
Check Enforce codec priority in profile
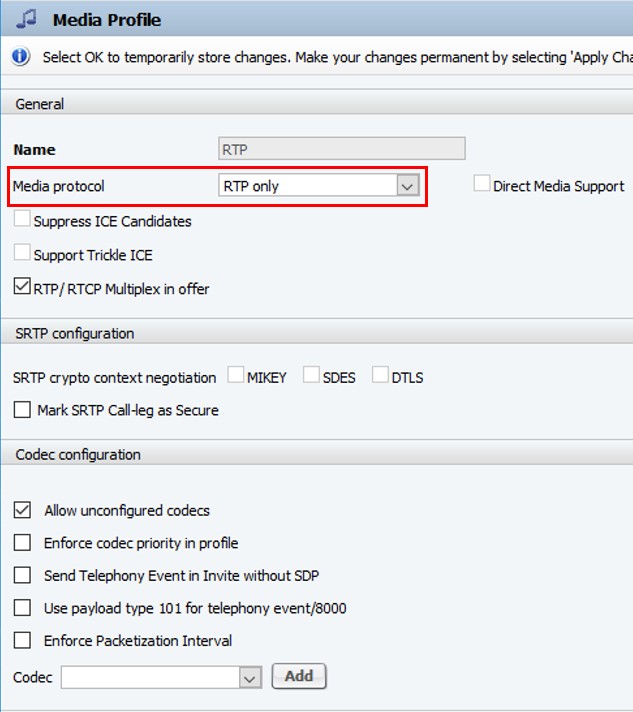22,542
